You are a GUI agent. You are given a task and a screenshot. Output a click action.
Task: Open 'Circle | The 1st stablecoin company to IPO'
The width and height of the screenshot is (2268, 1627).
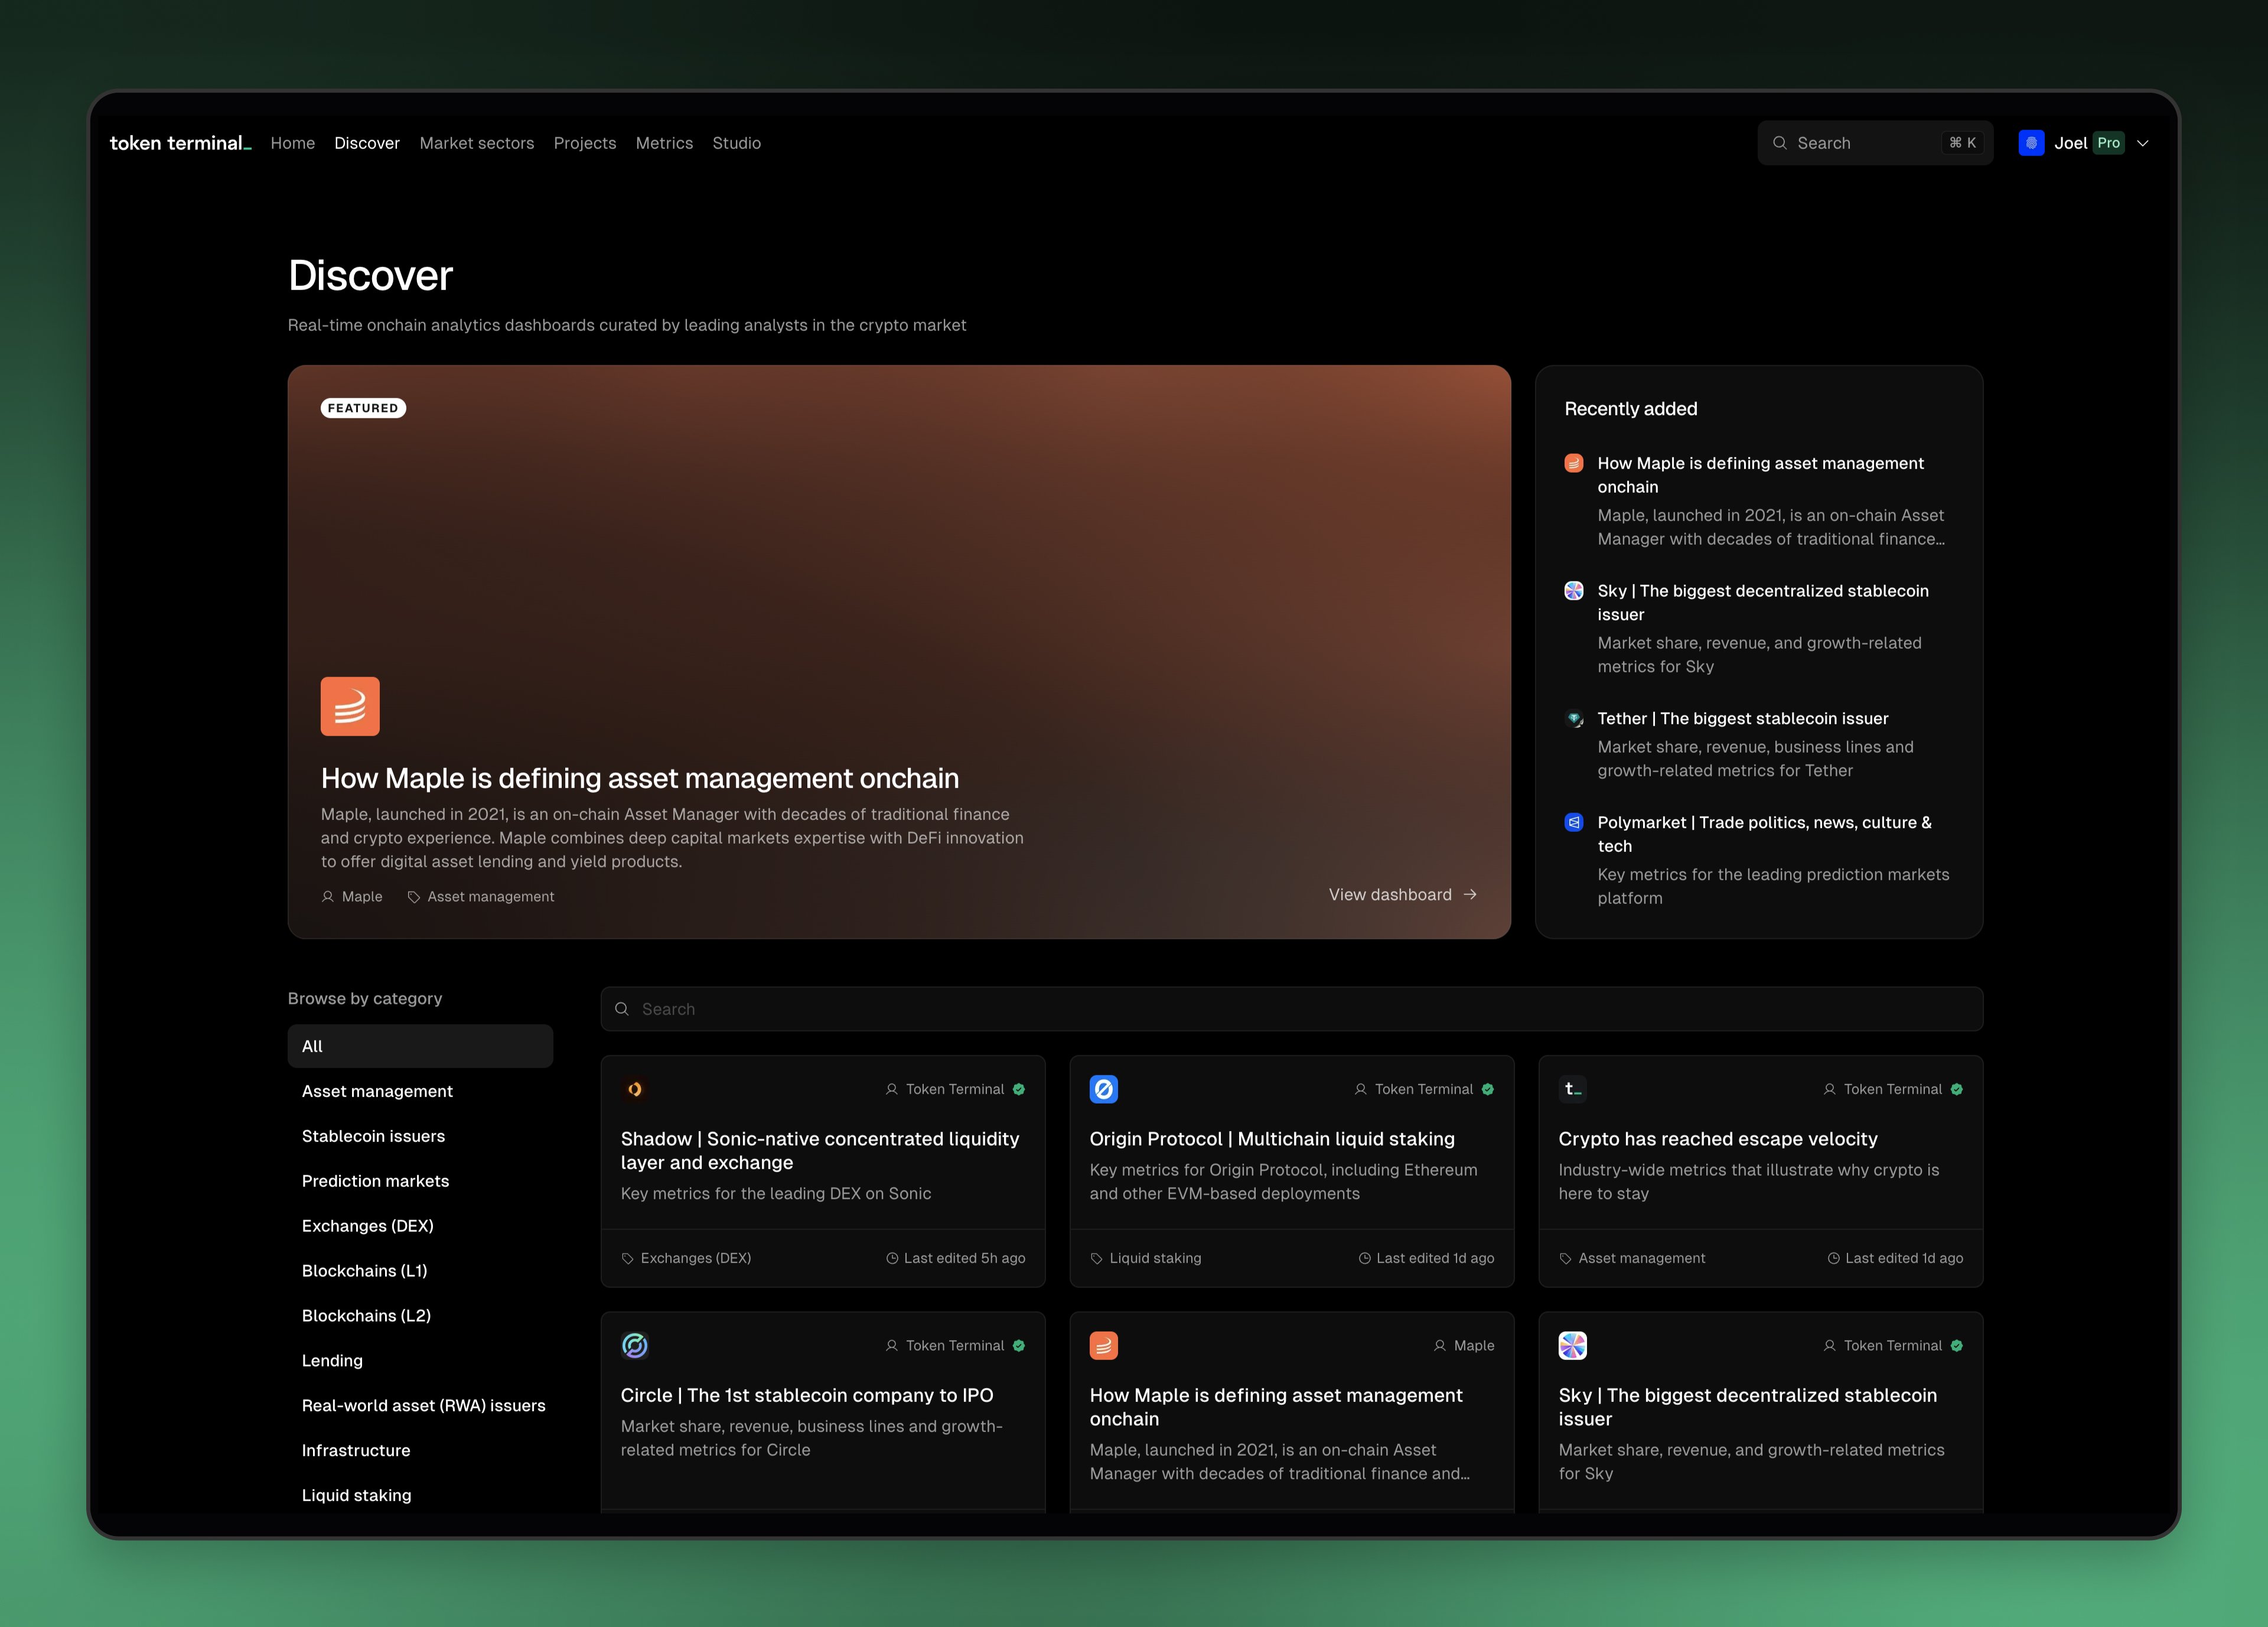(x=807, y=1395)
